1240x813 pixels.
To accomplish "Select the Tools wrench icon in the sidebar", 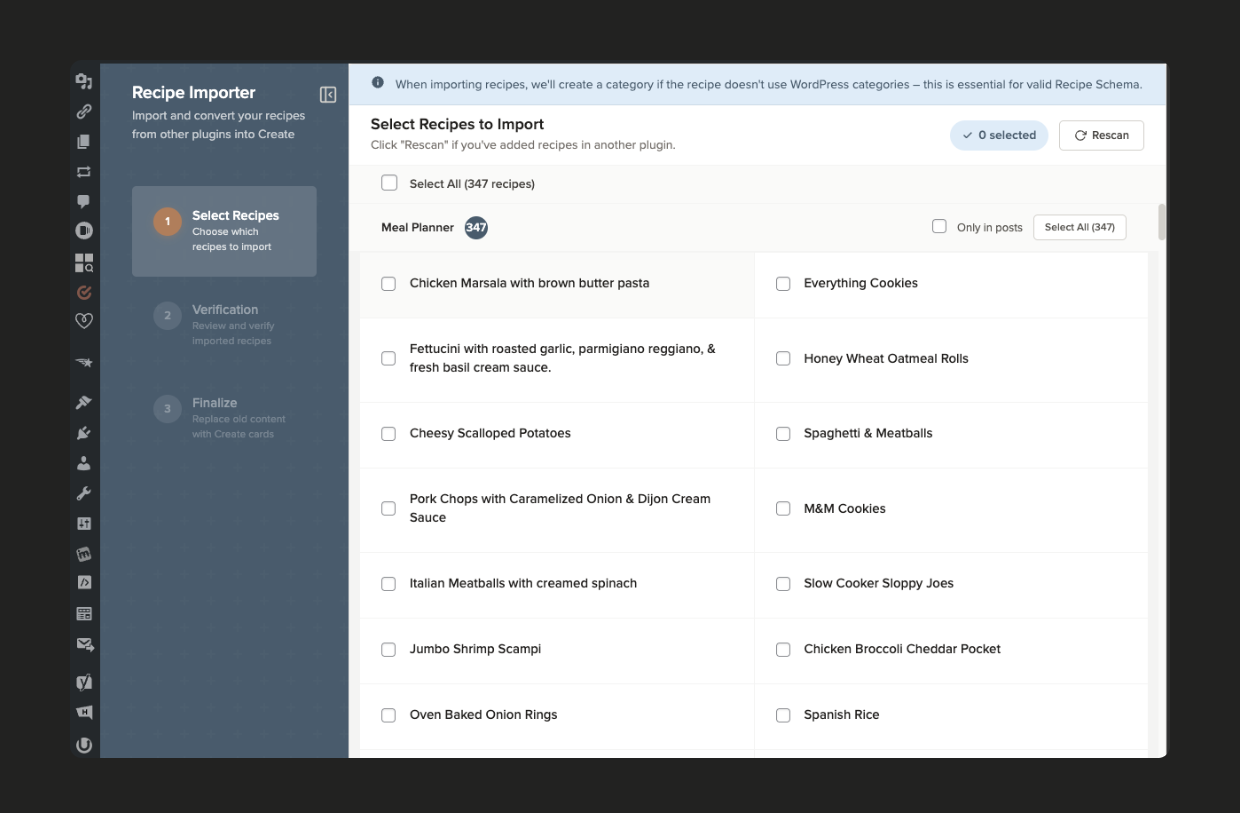I will pos(85,490).
